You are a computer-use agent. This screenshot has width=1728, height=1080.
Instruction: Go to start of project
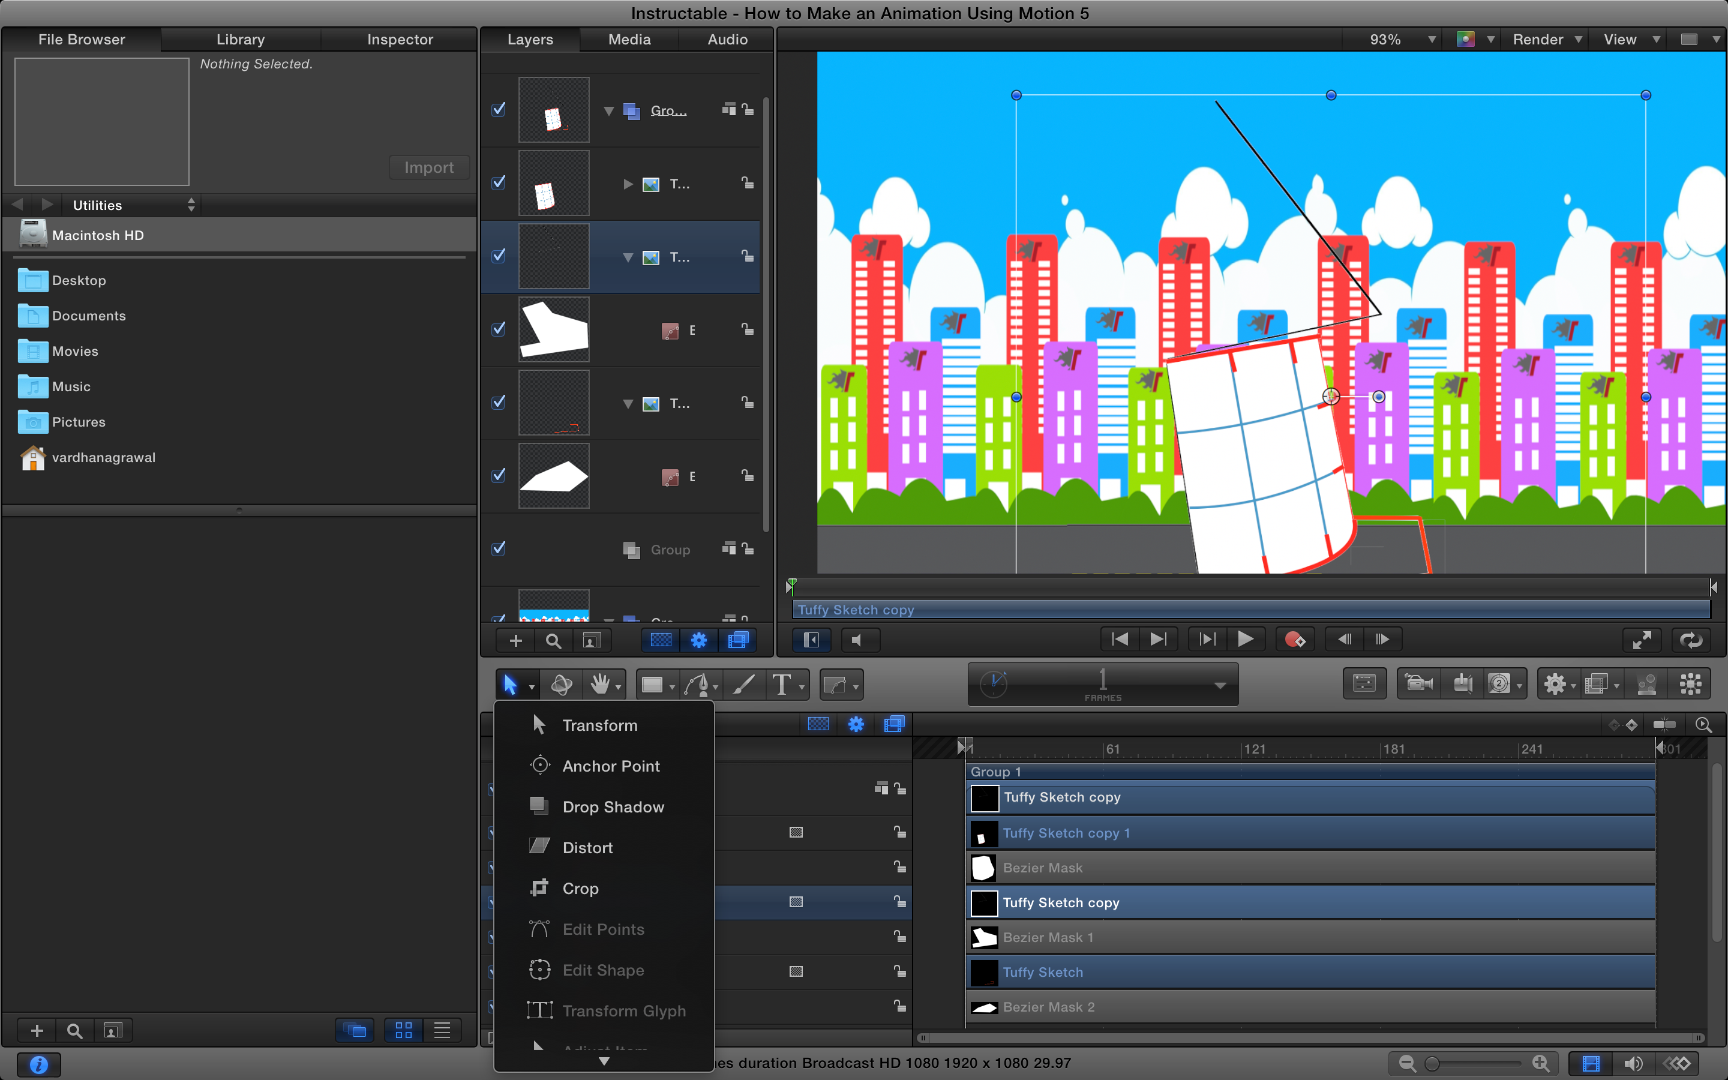pyautogui.click(x=1120, y=639)
